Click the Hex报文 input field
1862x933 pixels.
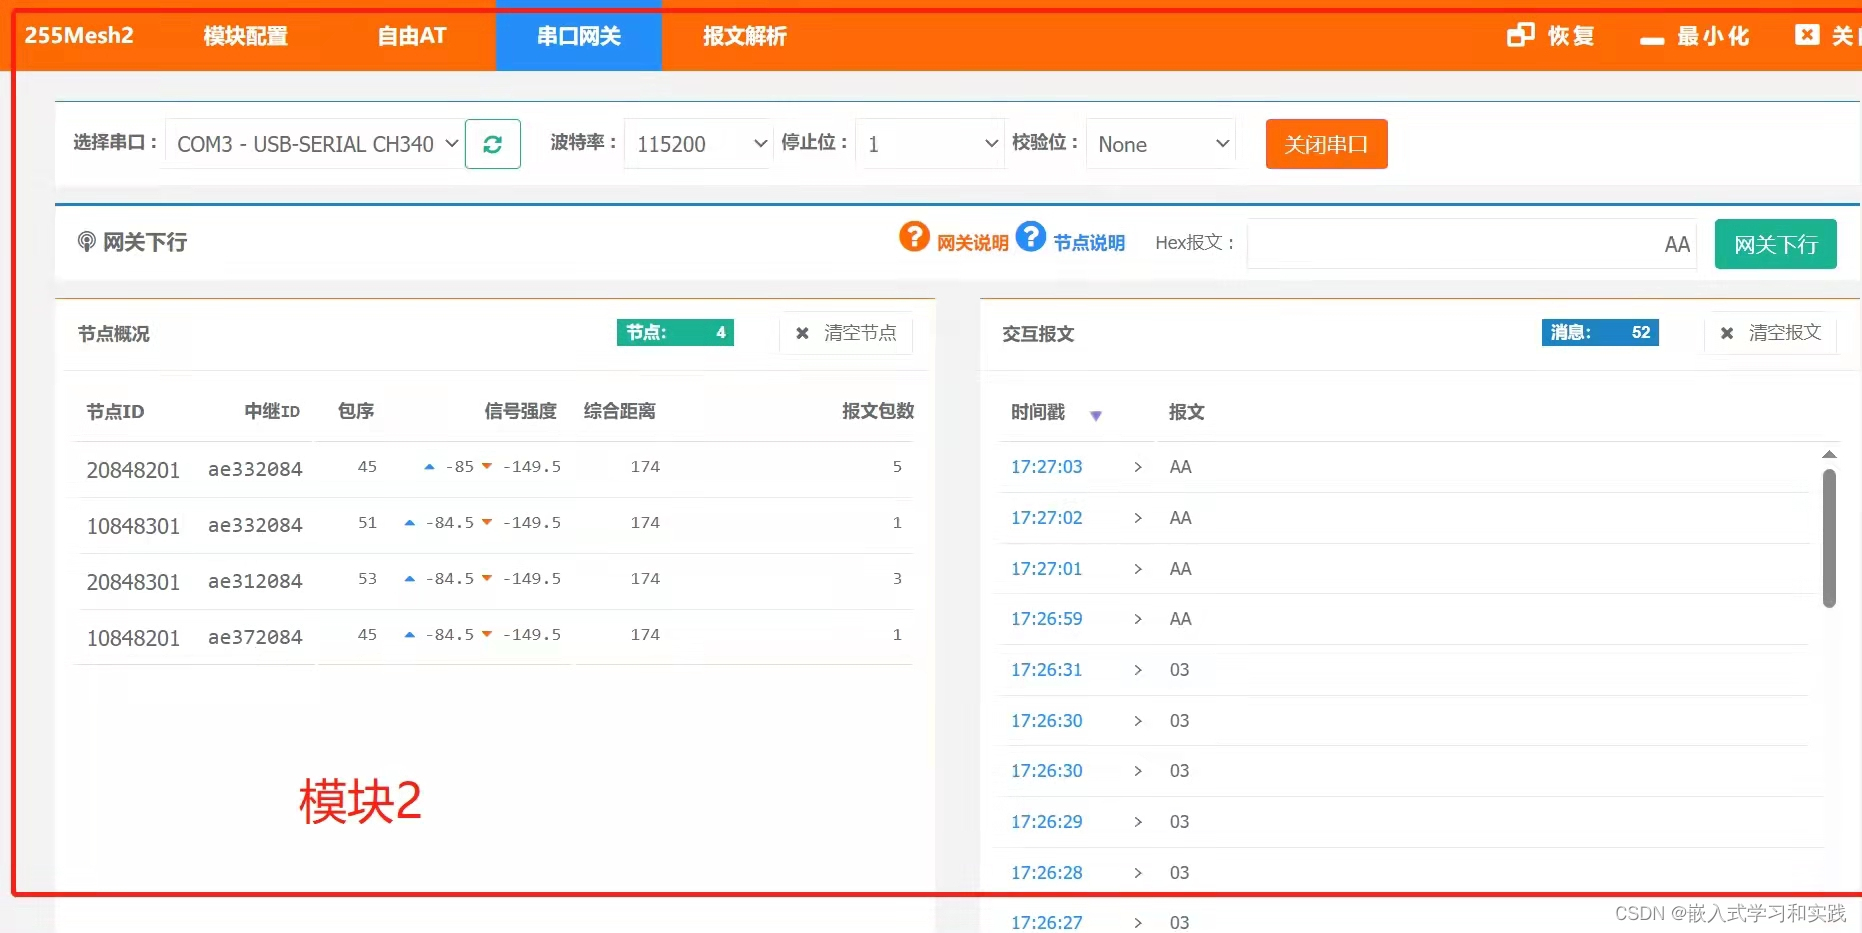tap(1471, 244)
